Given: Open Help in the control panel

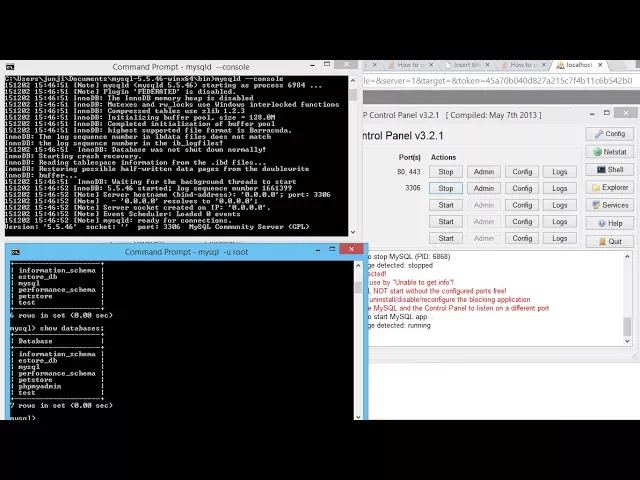Looking at the screenshot, I should [610, 223].
